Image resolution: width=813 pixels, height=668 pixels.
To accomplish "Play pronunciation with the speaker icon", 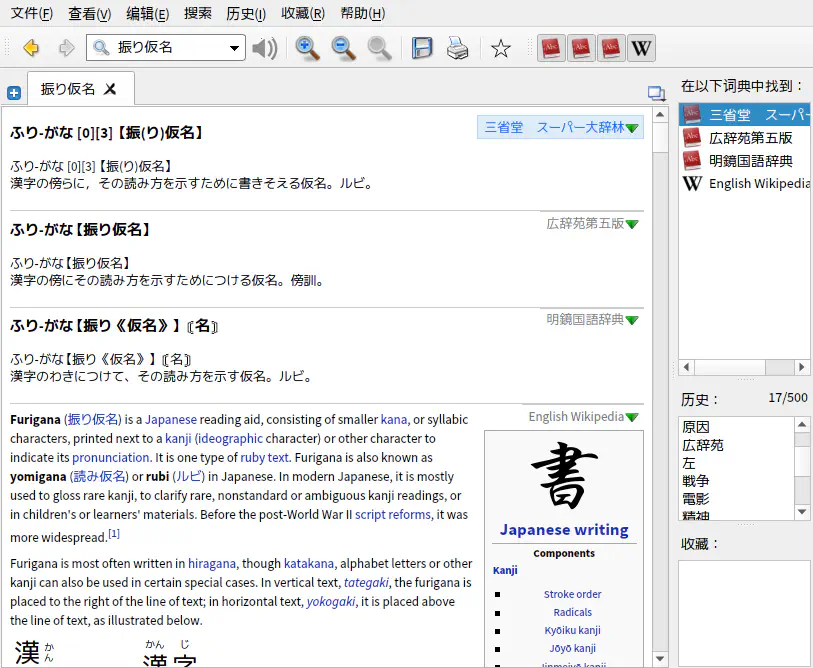I will click(264, 48).
